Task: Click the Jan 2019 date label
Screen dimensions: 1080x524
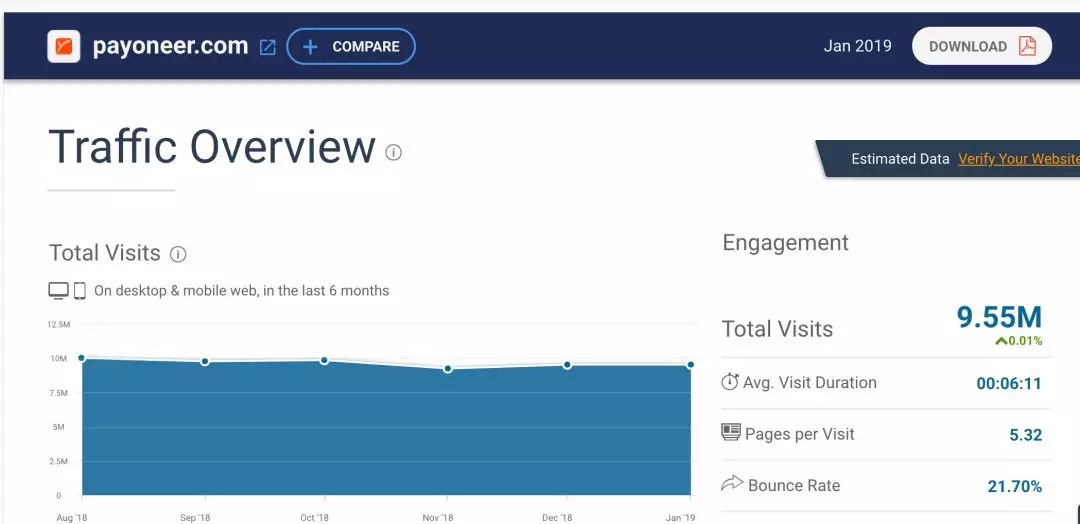Action: point(857,46)
